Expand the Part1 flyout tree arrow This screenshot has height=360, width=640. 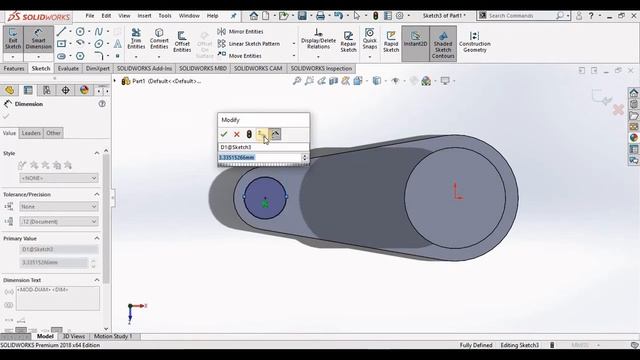click(x=115, y=81)
